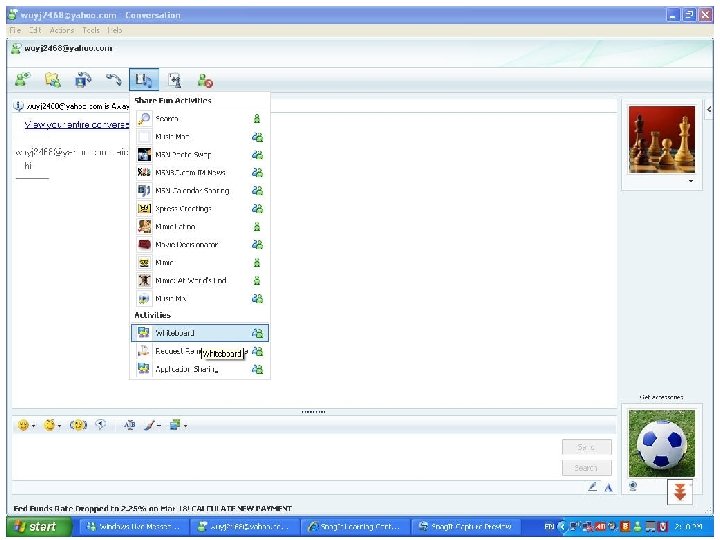Open the Edit menu
Screen dimensions: 720x540
[35, 30]
